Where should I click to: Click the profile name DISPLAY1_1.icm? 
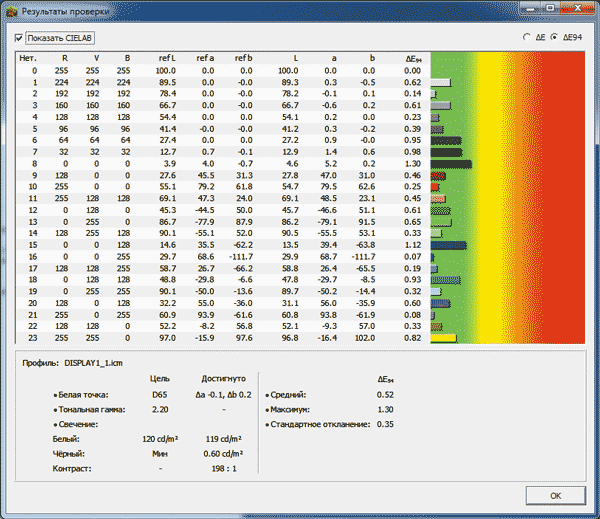pyautogui.click(x=93, y=363)
